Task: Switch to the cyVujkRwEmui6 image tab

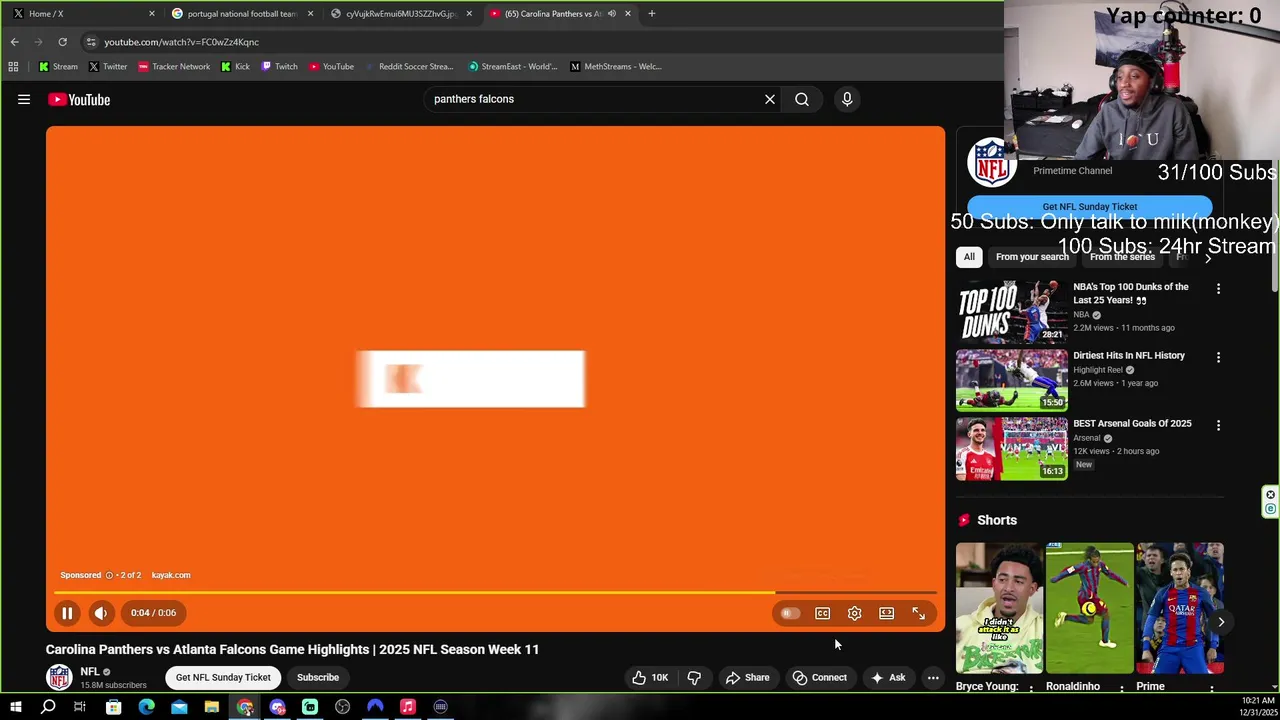Action: [400, 14]
